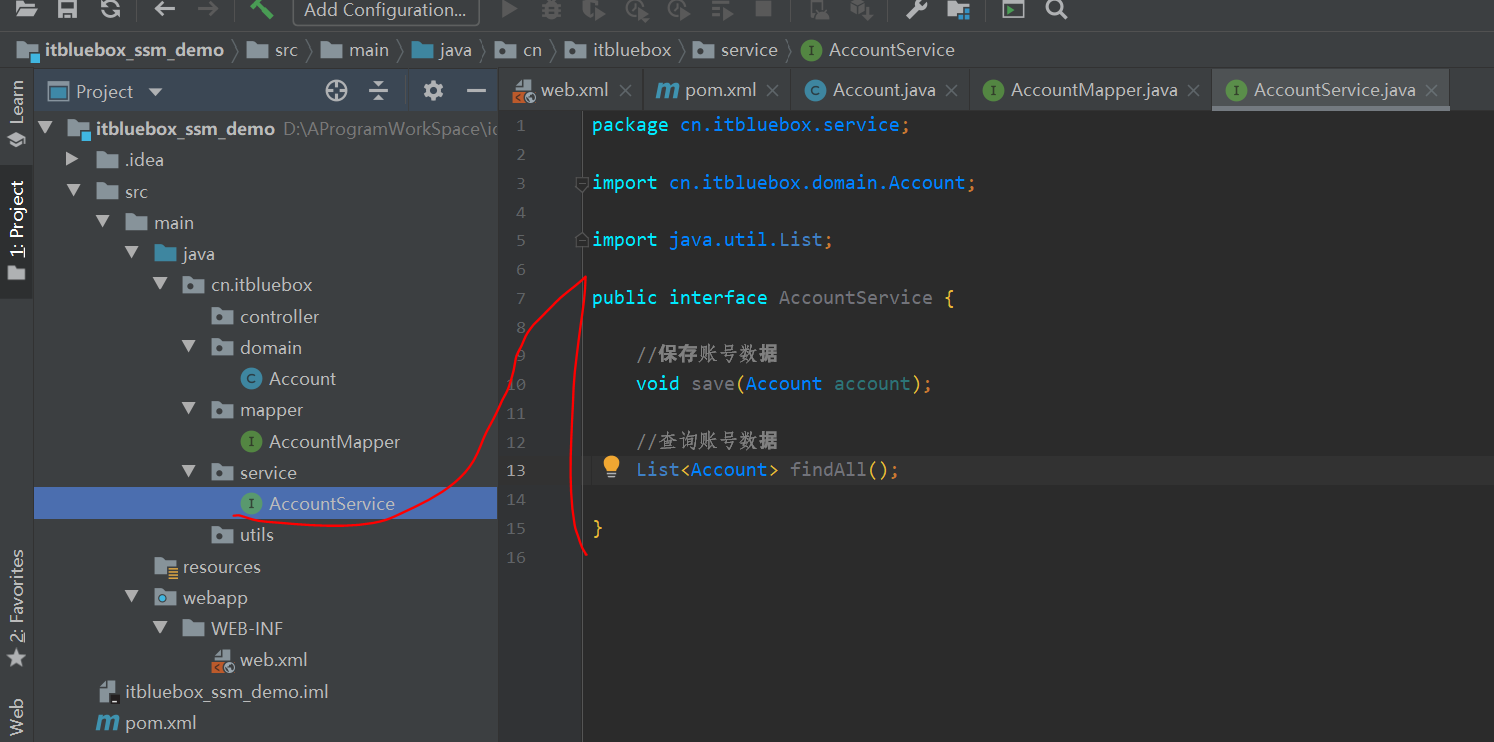Viewport: 1494px width, 742px height.
Task: Open Search Everywhere magnifier icon
Action: pos(1056,9)
